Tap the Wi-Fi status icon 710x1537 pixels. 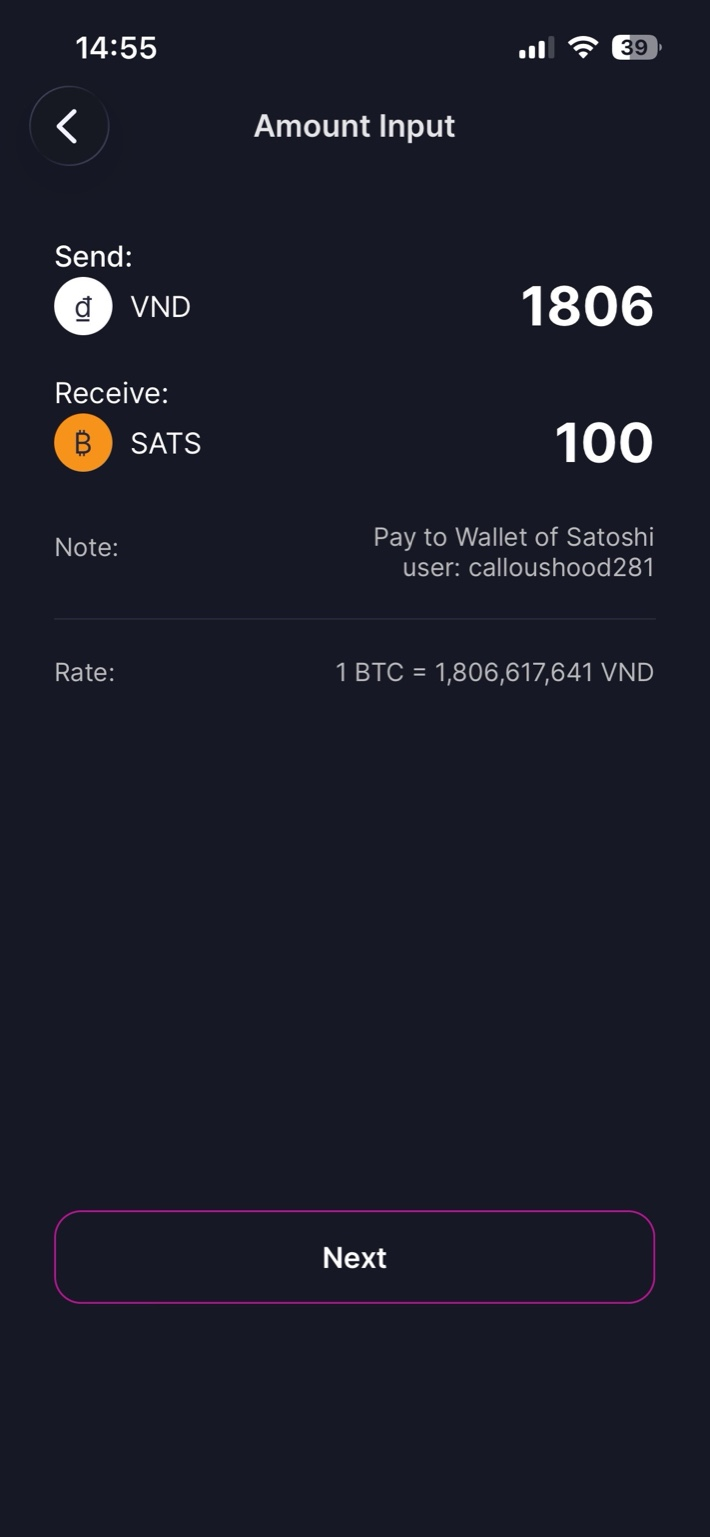[x=582, y=47]
